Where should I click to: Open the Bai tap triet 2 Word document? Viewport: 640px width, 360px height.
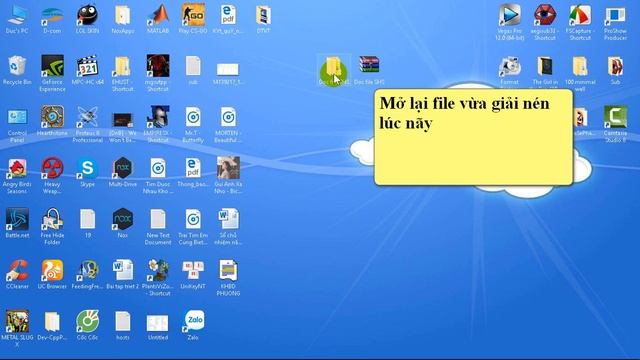pos(122,275)
